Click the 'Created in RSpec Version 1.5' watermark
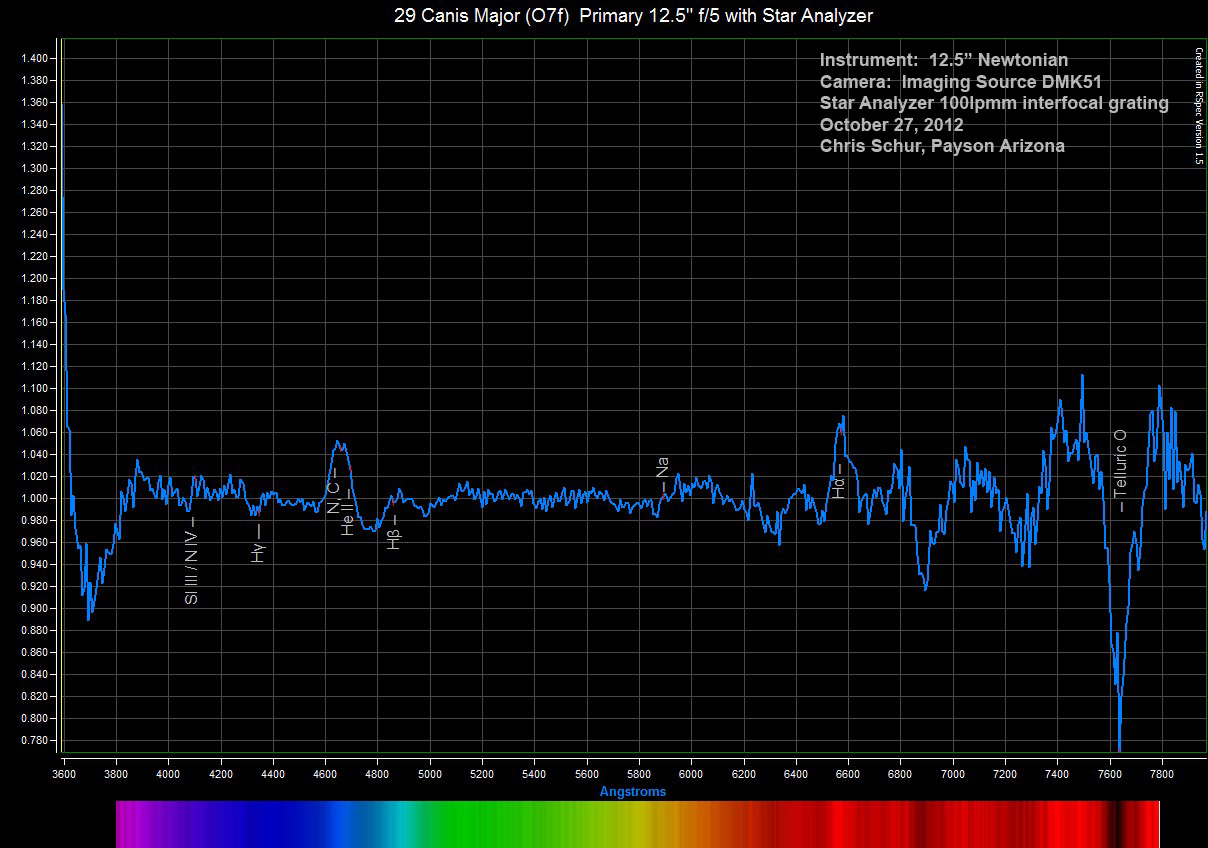 [1198, 106]
